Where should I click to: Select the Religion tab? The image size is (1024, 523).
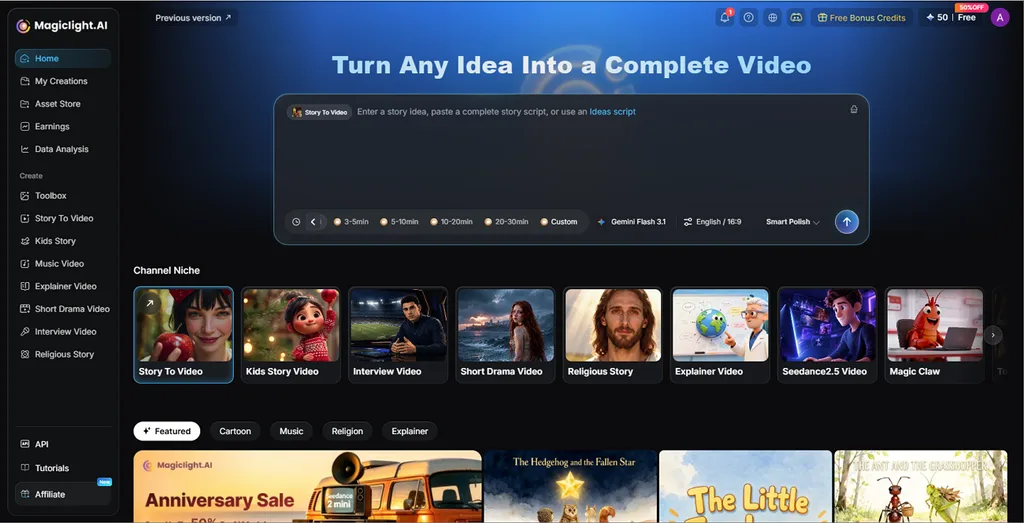click(x=347, y=431)
